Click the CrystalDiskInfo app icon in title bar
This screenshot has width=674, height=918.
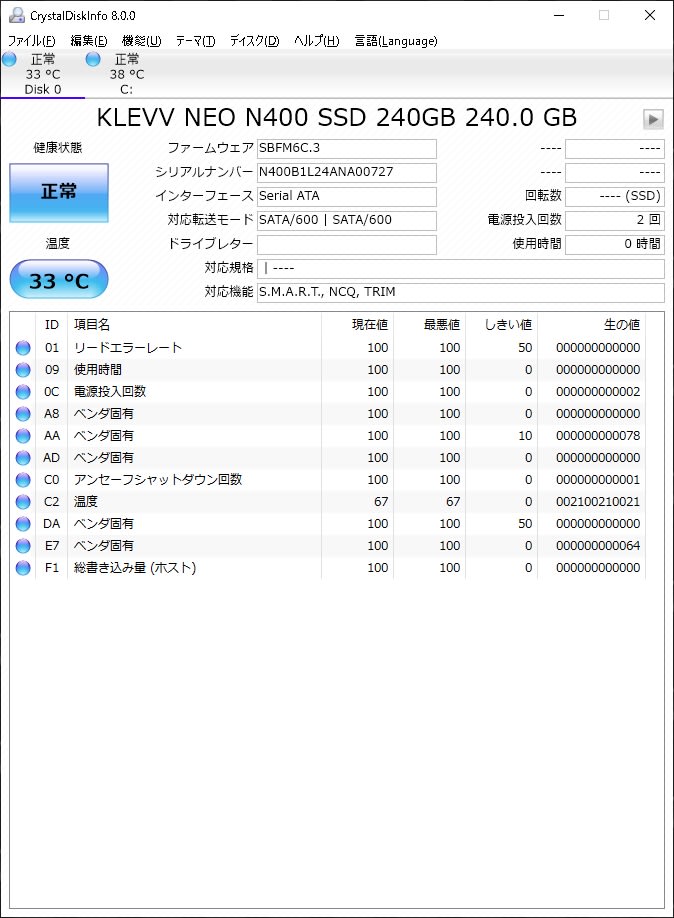click(16, 15)
